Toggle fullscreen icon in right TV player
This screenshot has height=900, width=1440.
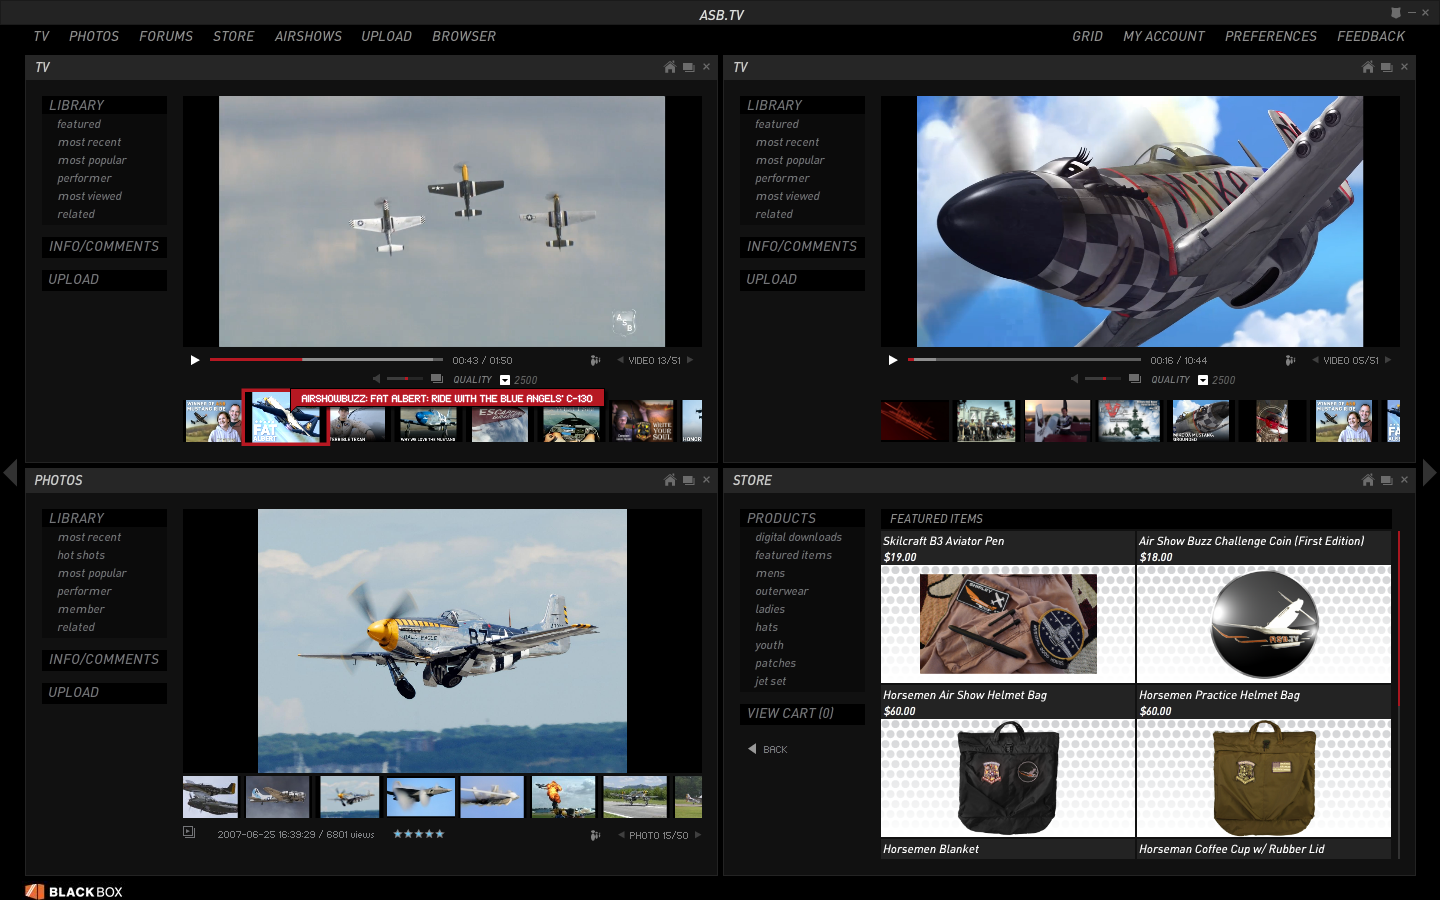(x=1135, y=379)
